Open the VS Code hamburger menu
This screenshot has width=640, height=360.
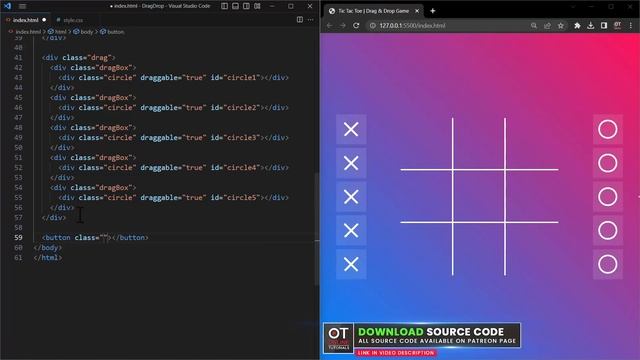tap(22, 6)
